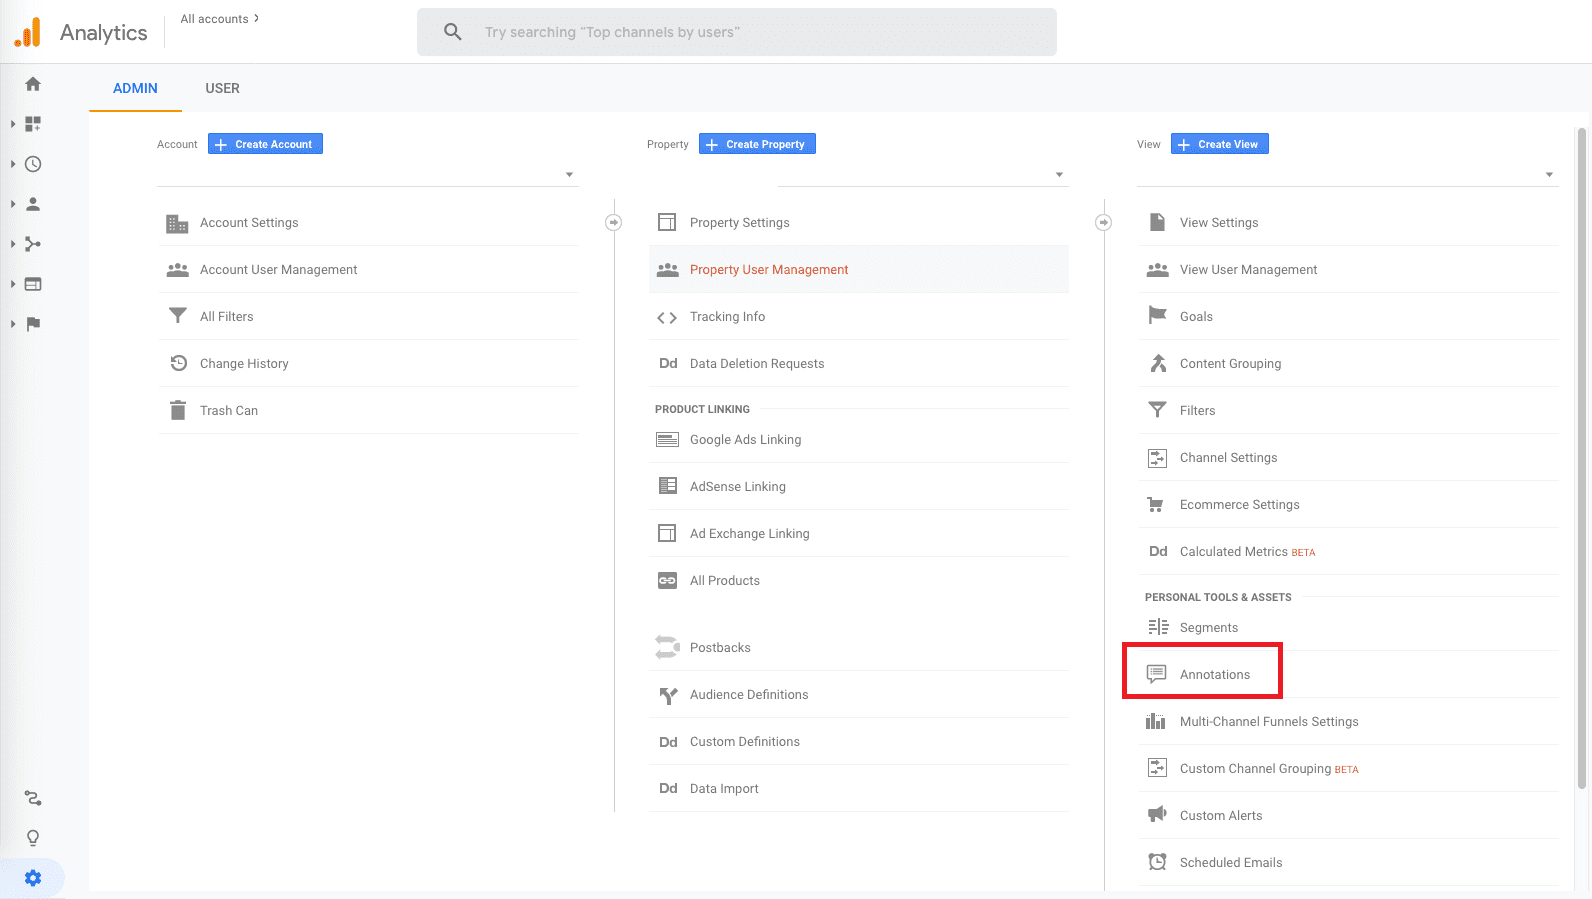Click Content Grouping icon

coord(1158,363)
